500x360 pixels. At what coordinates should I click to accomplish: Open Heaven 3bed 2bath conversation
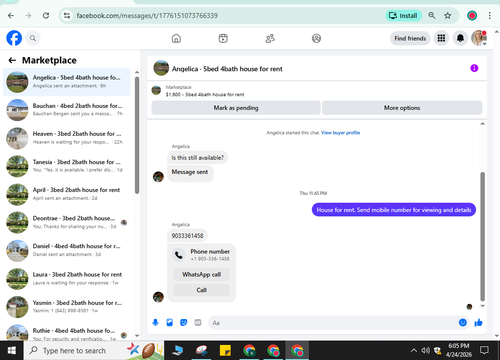coord(67,138)
